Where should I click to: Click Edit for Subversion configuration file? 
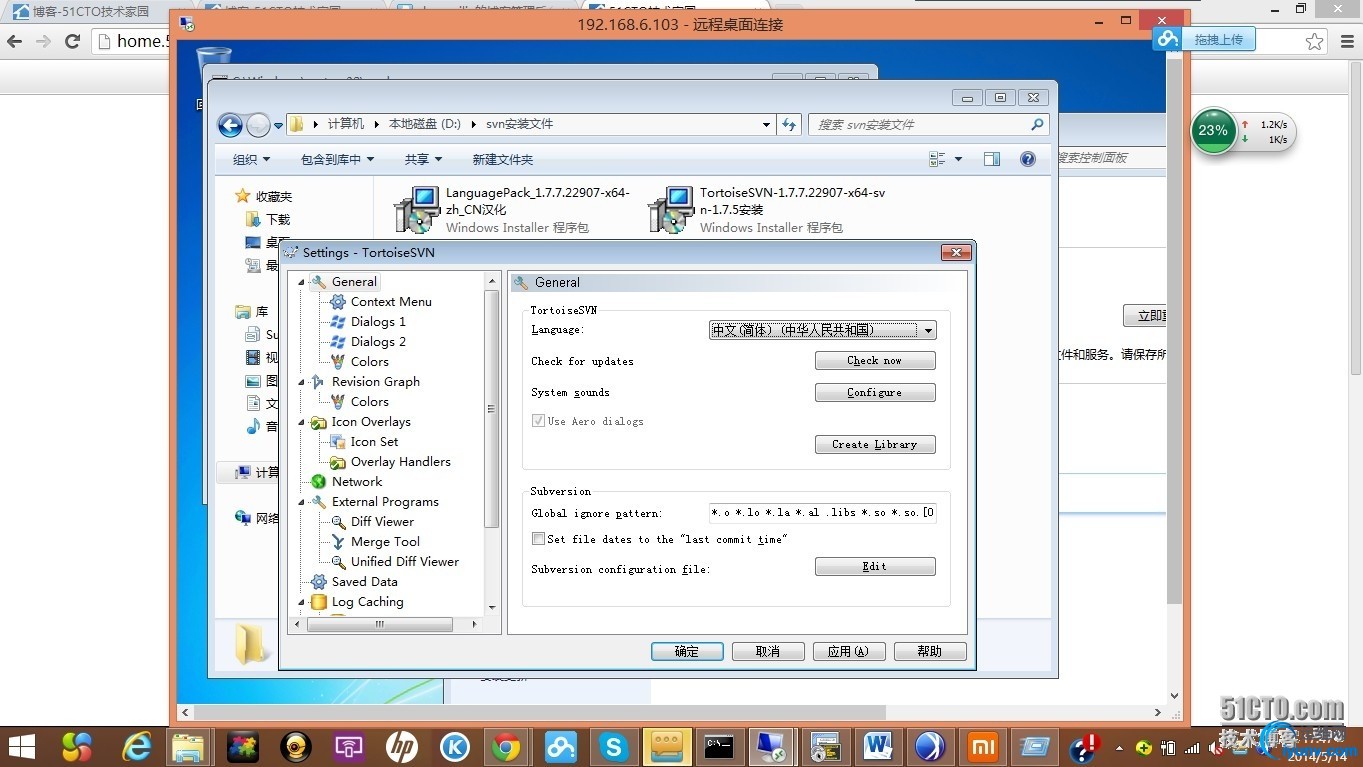pyautogui.click(x=875, y=566)
